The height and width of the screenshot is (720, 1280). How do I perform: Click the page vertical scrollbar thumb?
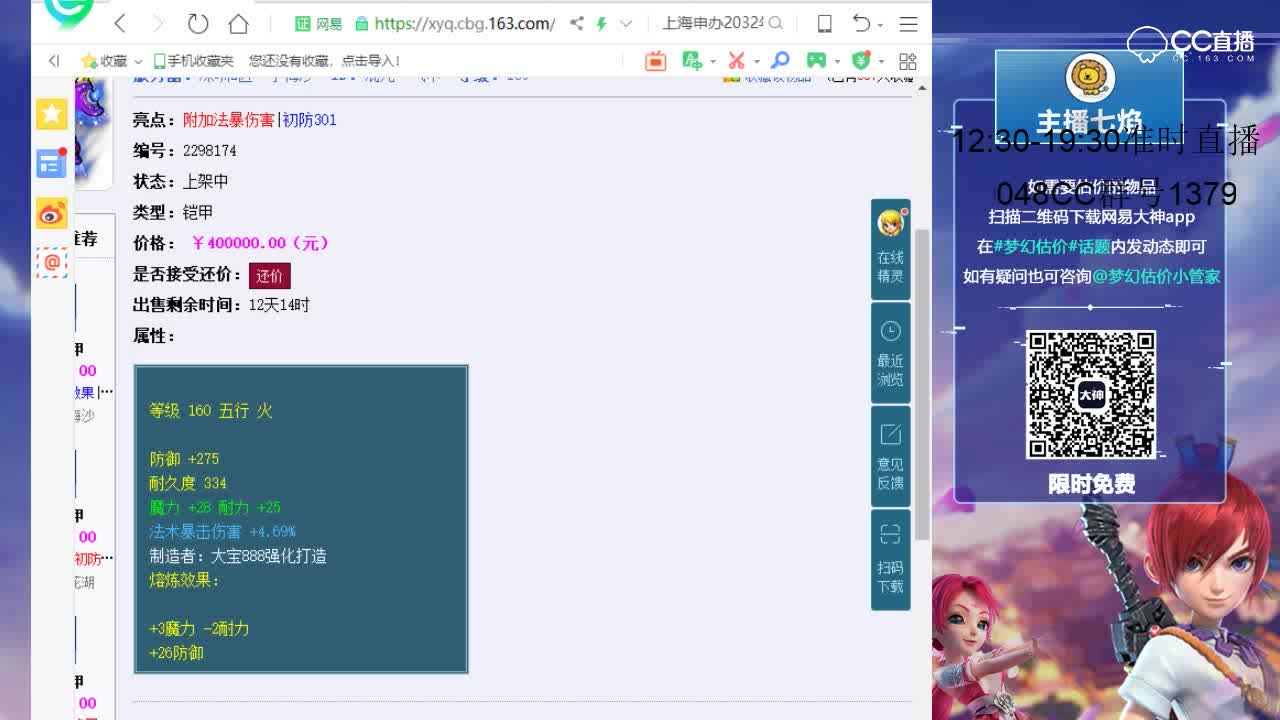coord(922,385)
